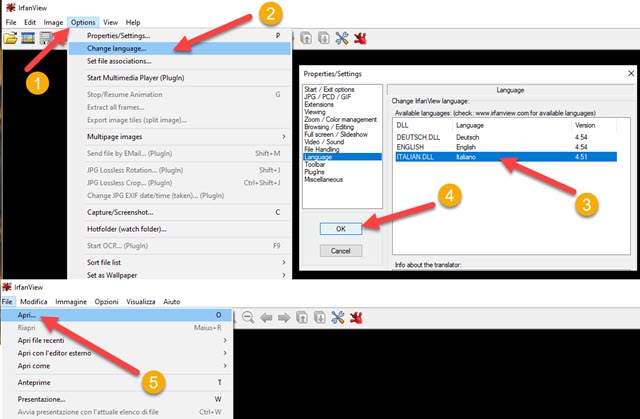The image size is (640, 419).
Task: Click left arrow icon in Italian window toolbar
Action: [x=266, y=317]
